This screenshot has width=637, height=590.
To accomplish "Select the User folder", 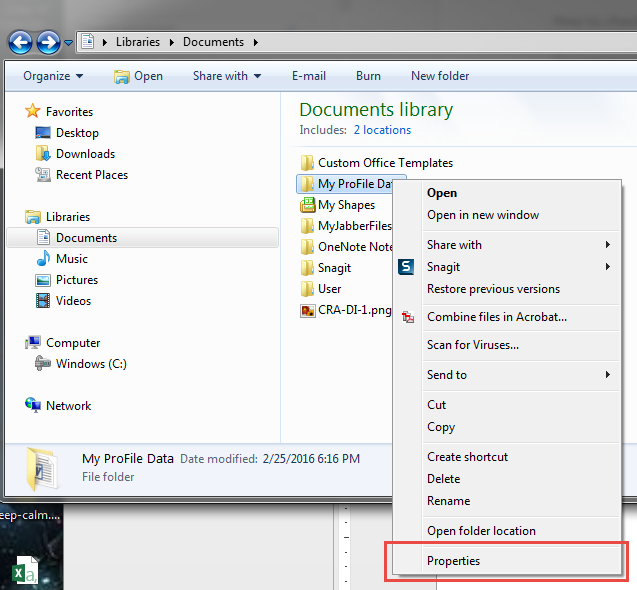I will coord(321,289).
